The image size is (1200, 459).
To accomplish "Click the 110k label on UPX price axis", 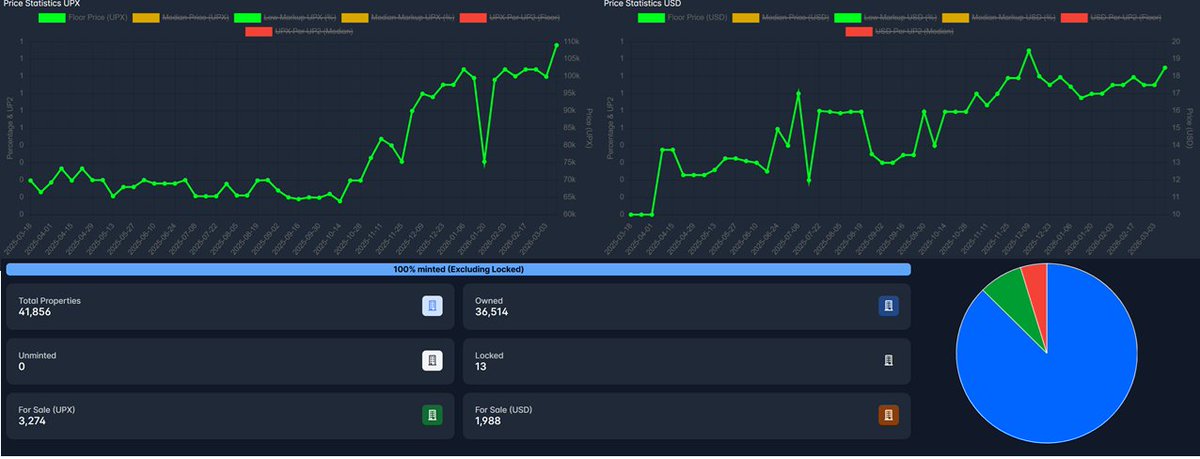I will (573, 41).
